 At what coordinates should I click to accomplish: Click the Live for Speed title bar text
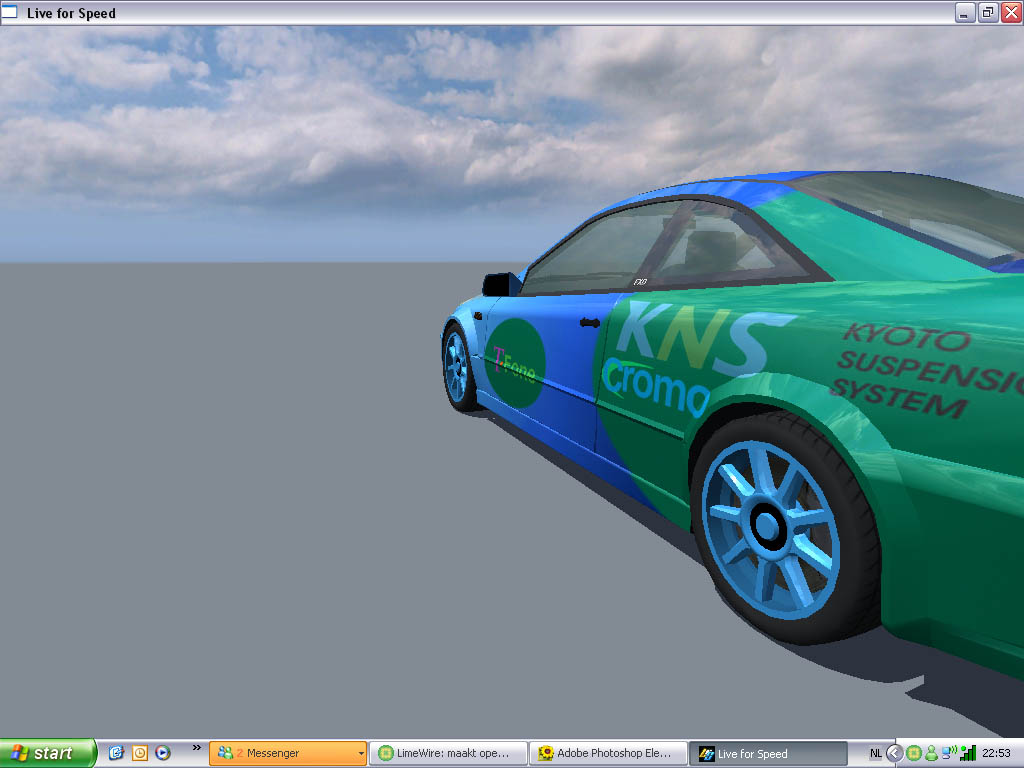pyautogui.click(x=71, y=13)
